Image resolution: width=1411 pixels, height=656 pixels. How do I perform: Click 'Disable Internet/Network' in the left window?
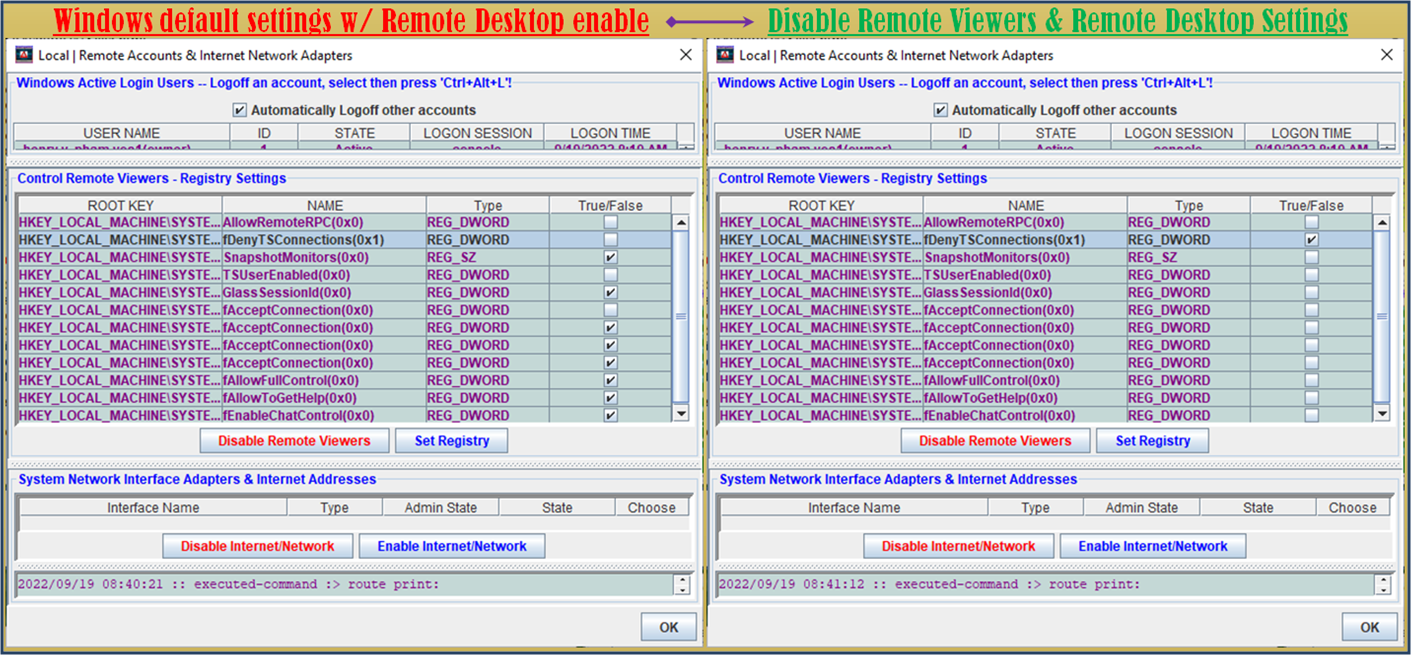tap(257, 546)
